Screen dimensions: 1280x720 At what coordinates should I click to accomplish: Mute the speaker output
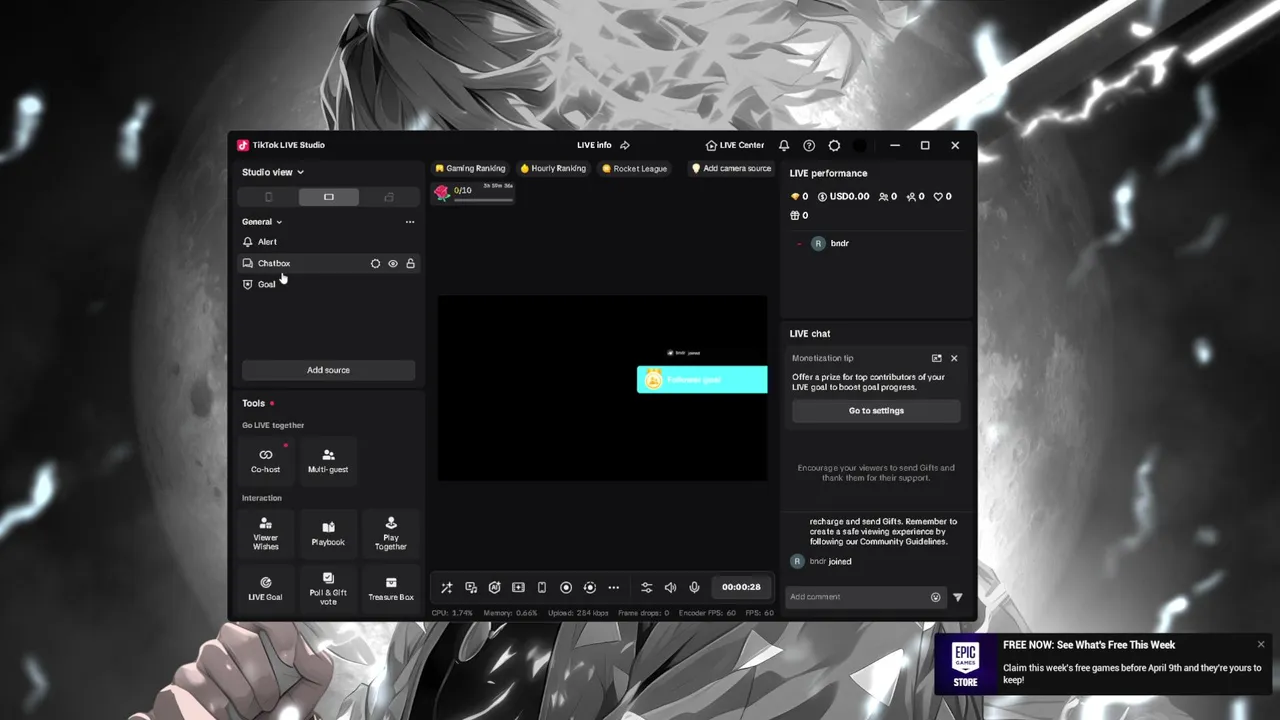point(670,587)
